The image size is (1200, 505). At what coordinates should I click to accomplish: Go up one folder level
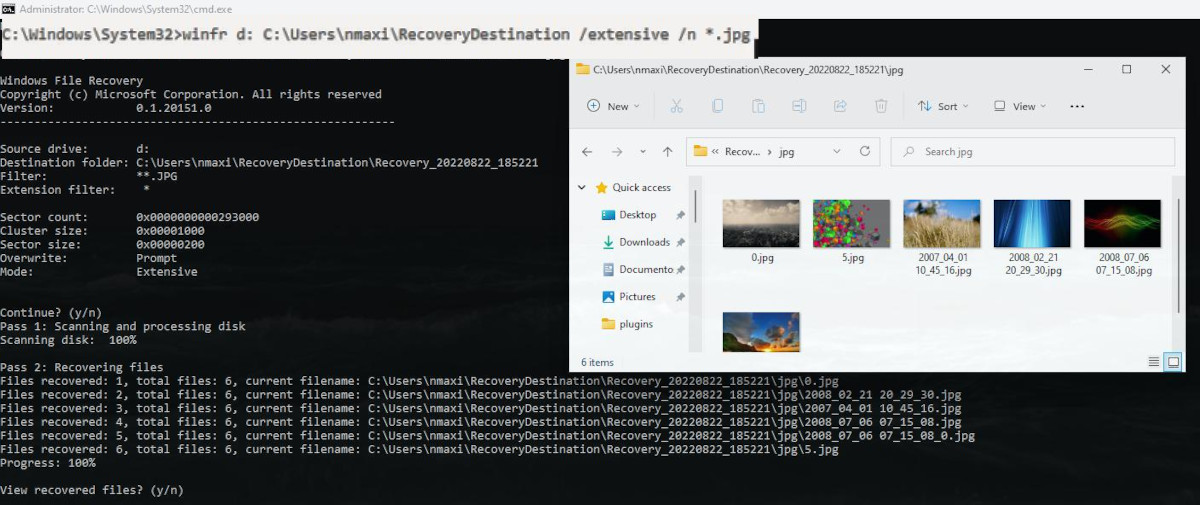(667, 152)
